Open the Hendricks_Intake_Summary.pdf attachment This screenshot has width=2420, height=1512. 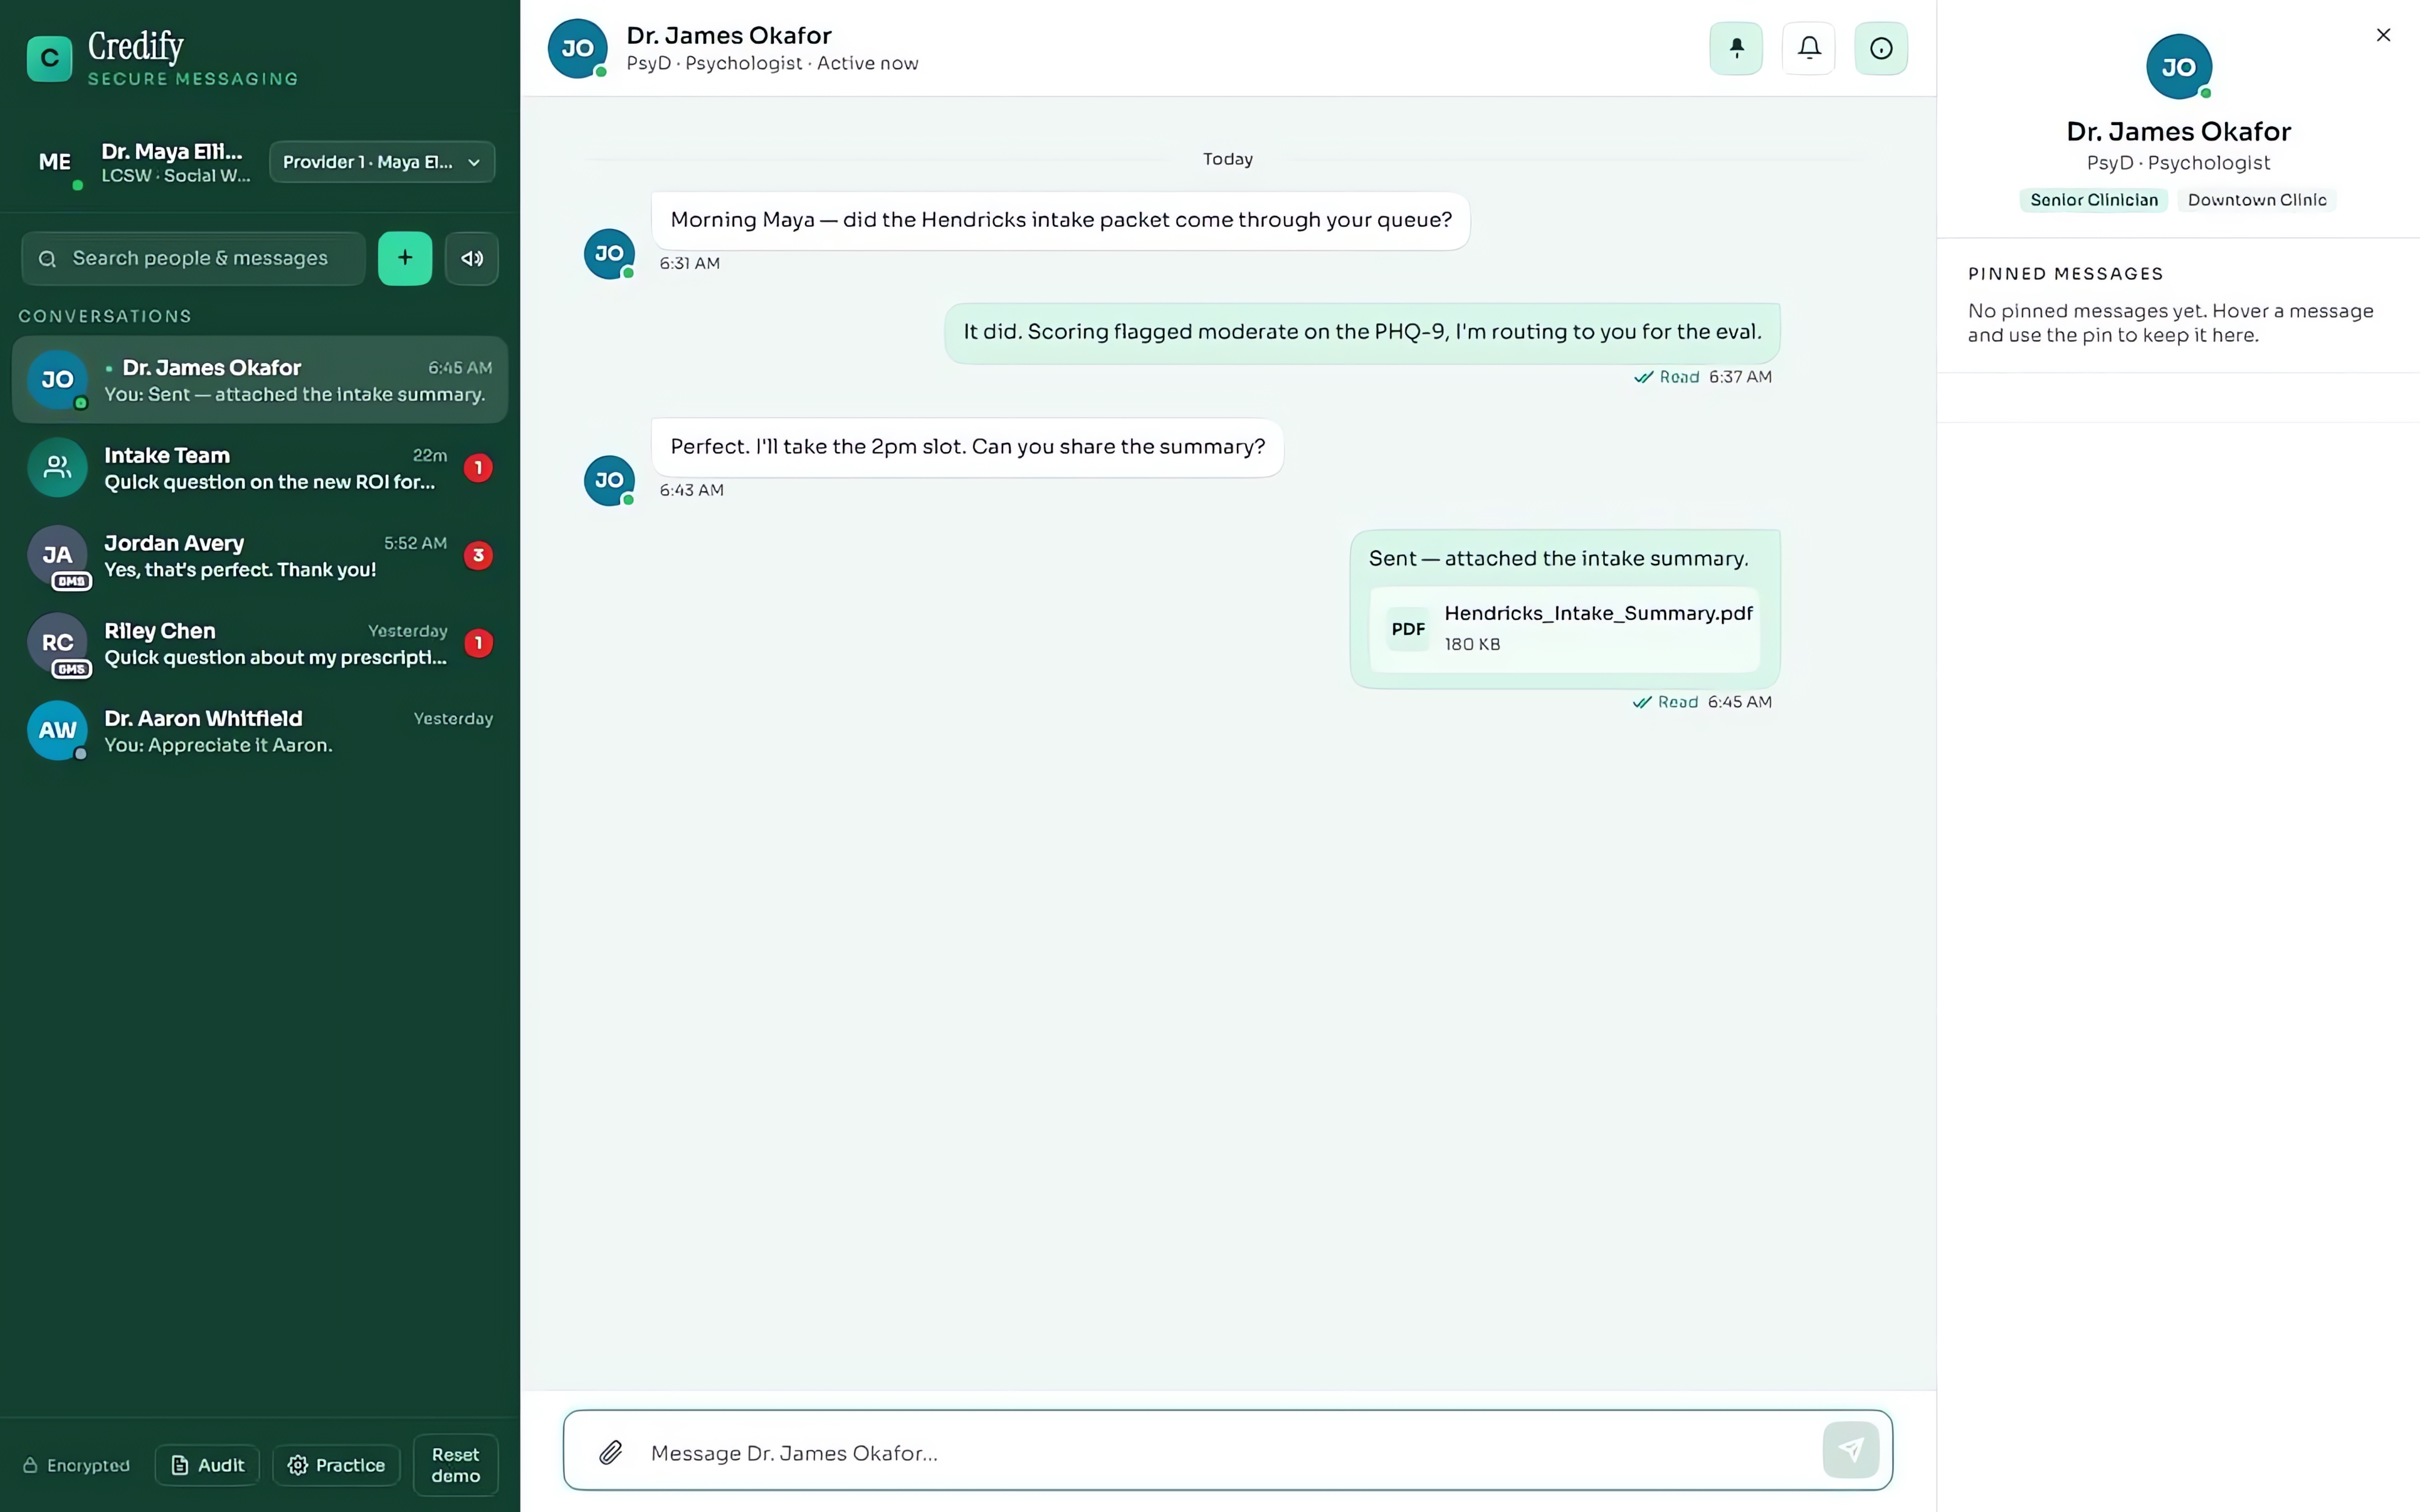pyautogui.click(x=1564, y=629)
